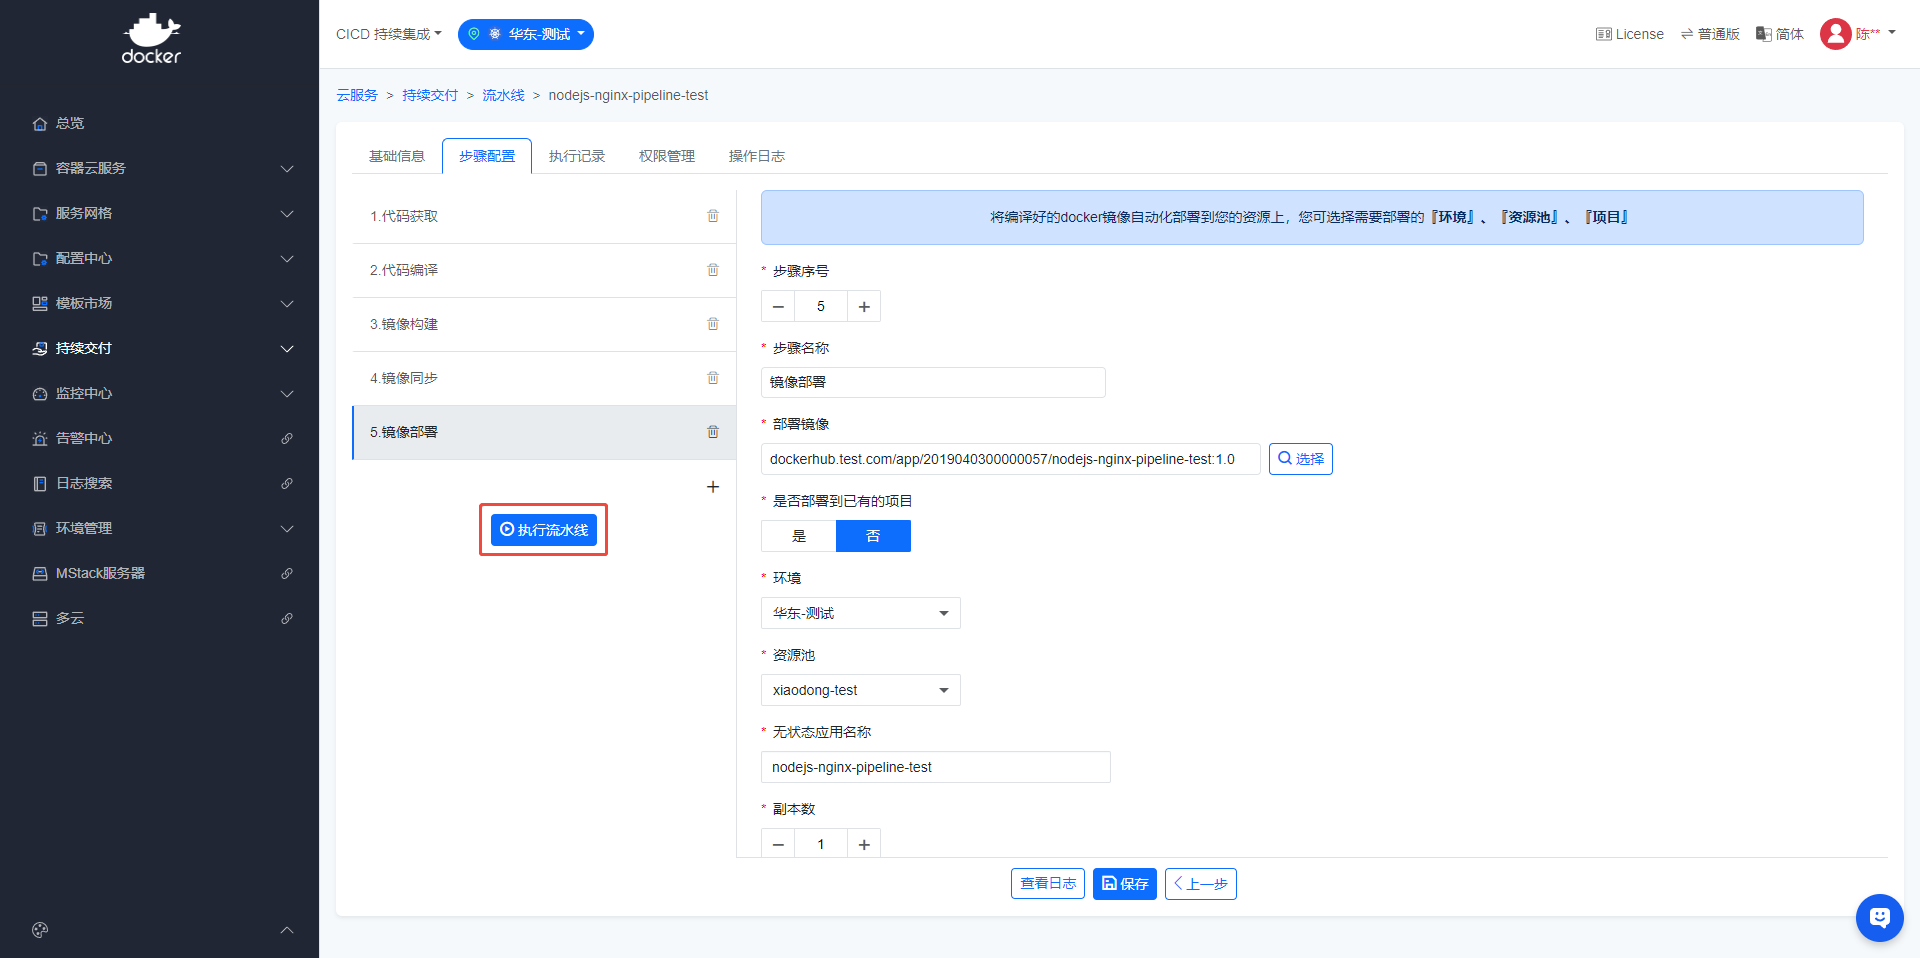Open the 环境 dropdown showing 华东-测试
Image resolution: width=1920 pixels, height=958 pixels.
(860, 613)
